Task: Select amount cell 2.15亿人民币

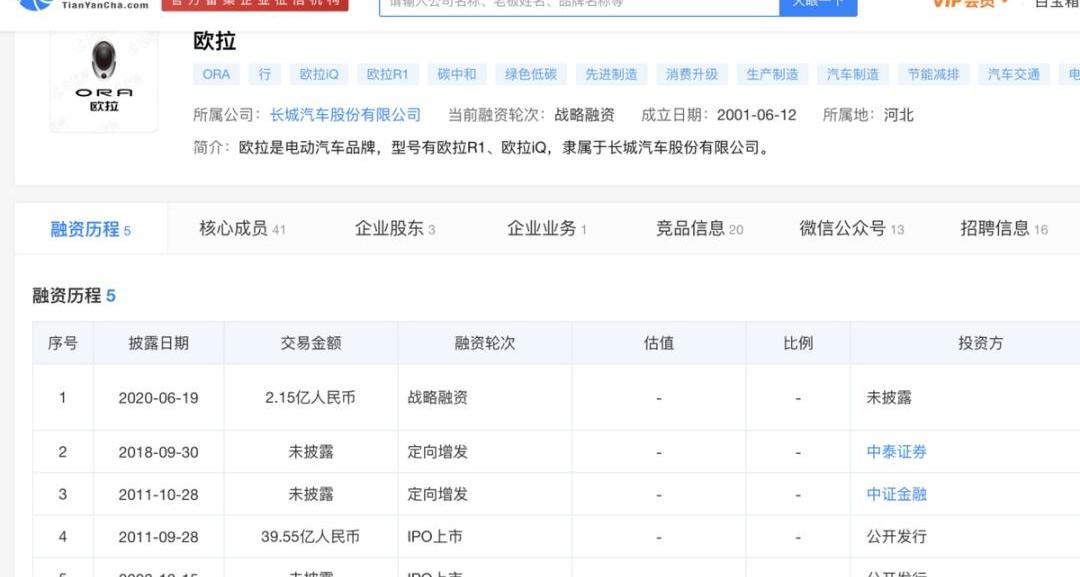Action: [311, 398]
